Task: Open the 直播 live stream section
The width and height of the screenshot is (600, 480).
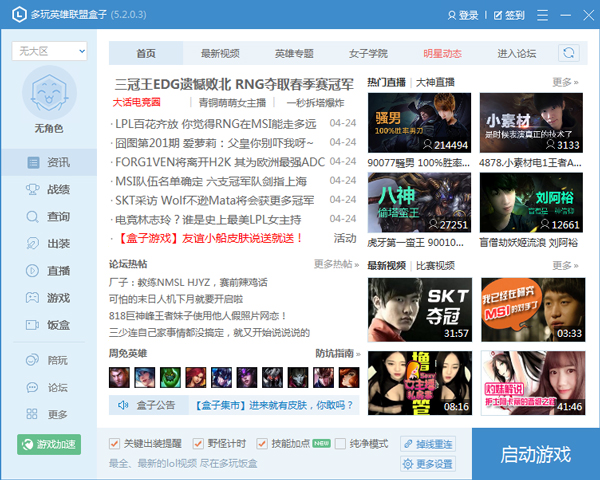Action: 49,271
